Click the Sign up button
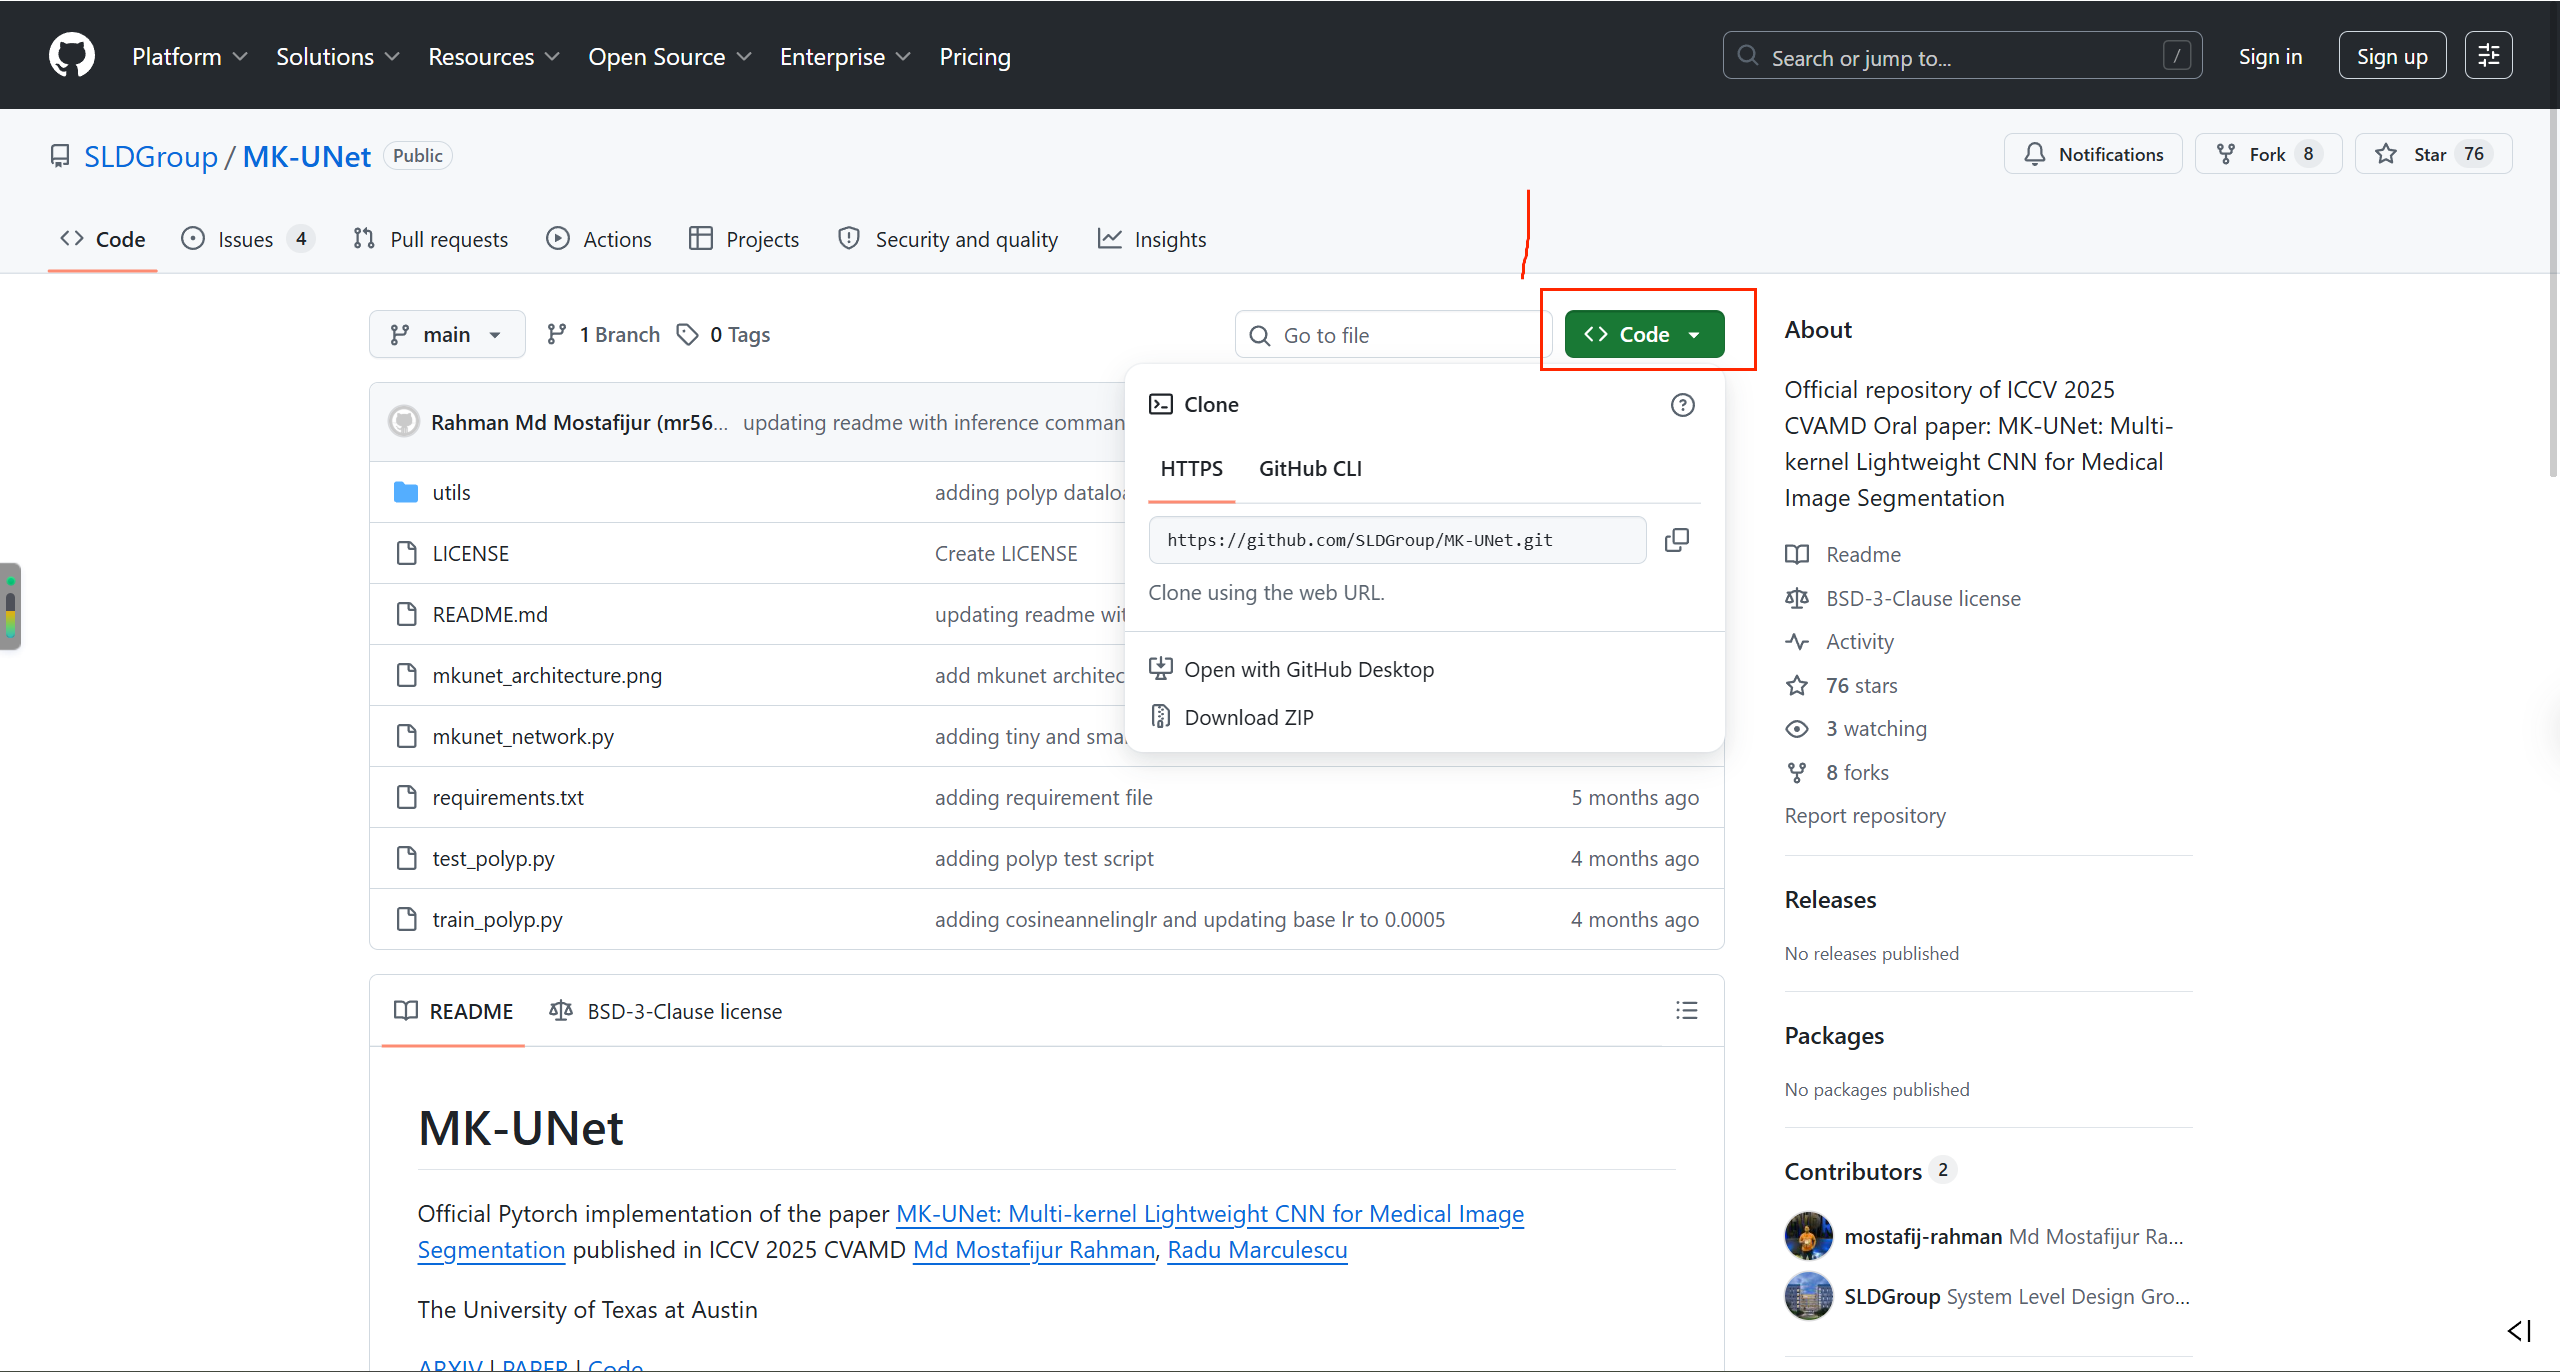The image size is (2561, 1372). 2392,55
